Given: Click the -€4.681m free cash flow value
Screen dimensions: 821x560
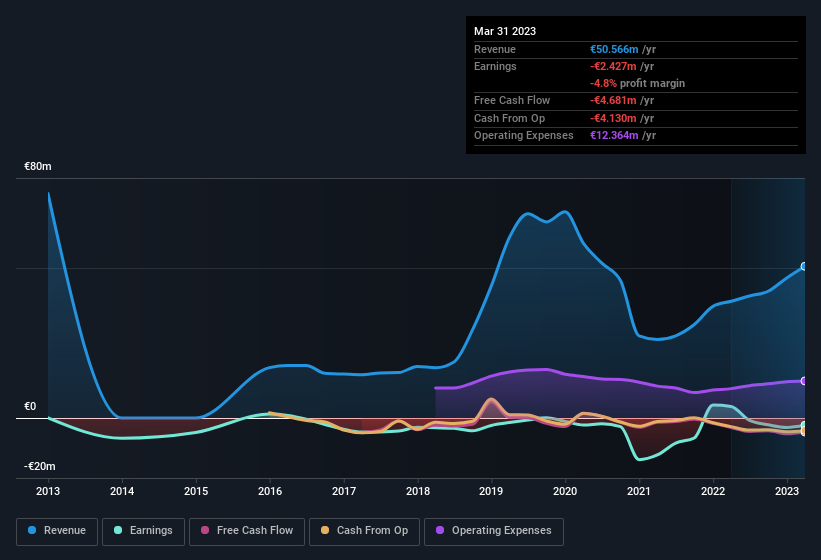Looking at the screenshot, I should pyautogui.click(x=613, y=100).
